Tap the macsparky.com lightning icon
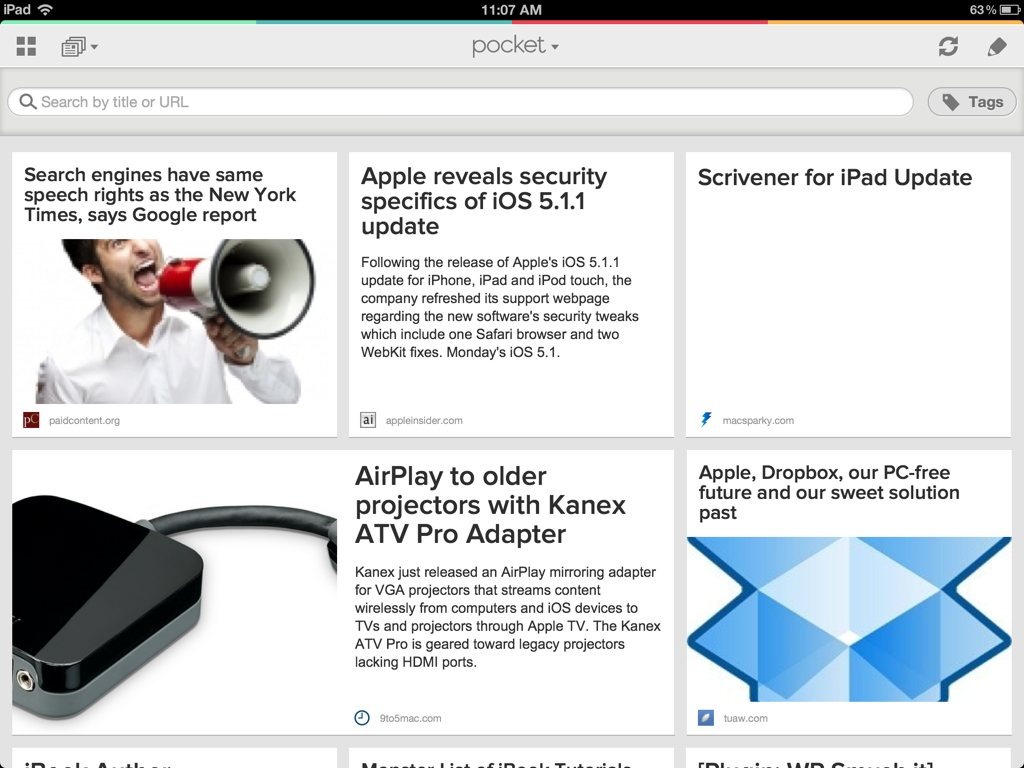This screenshot has width=1024, height=768. (x=706, y=420)
